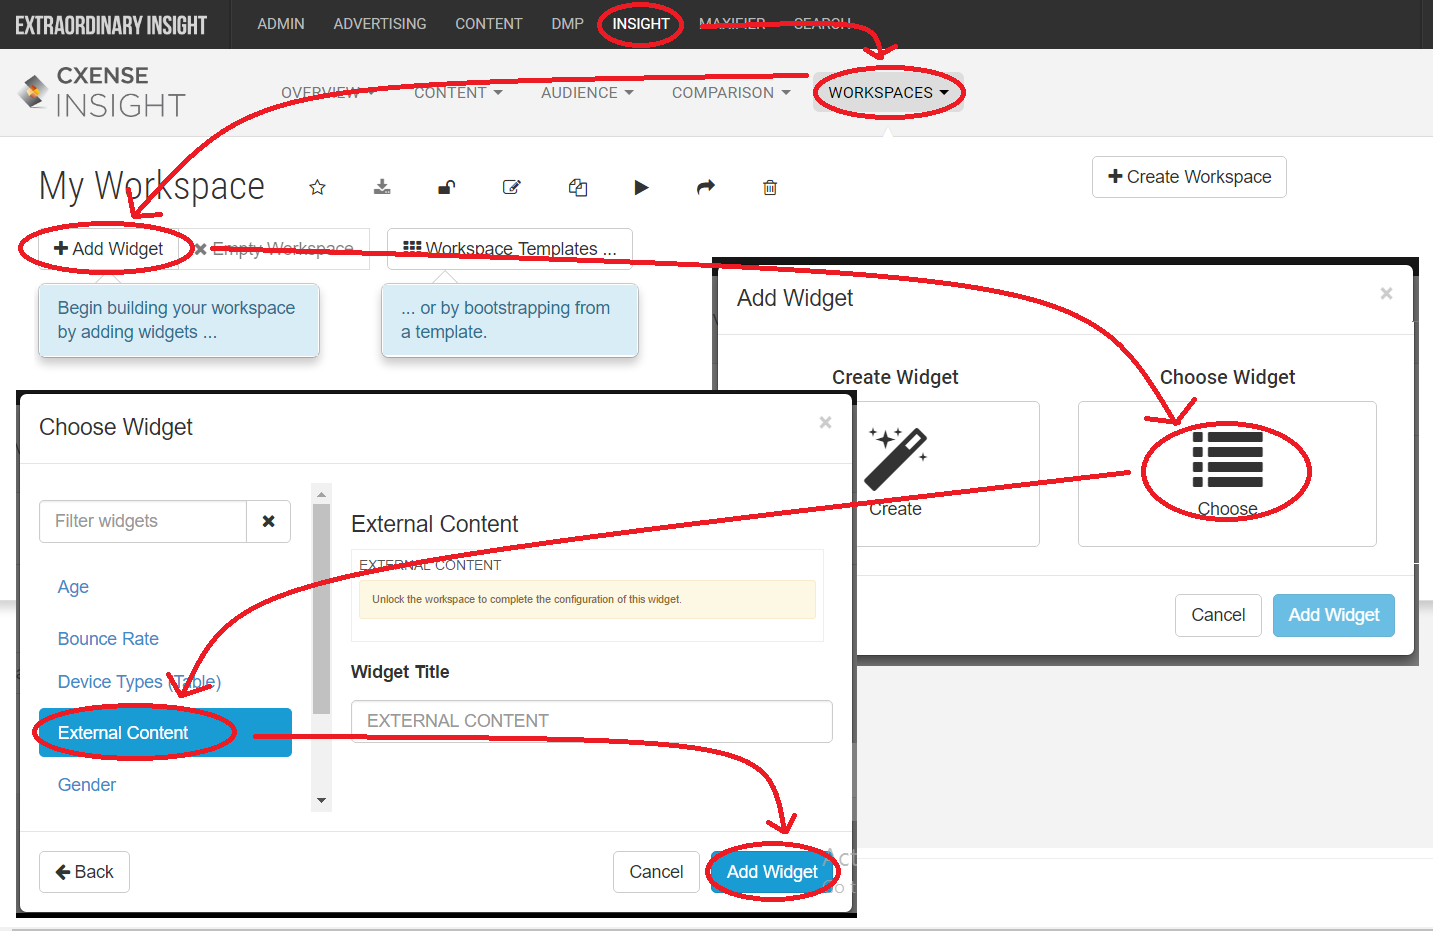
Task: Cancel the Add Widget dialog
Action: coord(1218,615)
